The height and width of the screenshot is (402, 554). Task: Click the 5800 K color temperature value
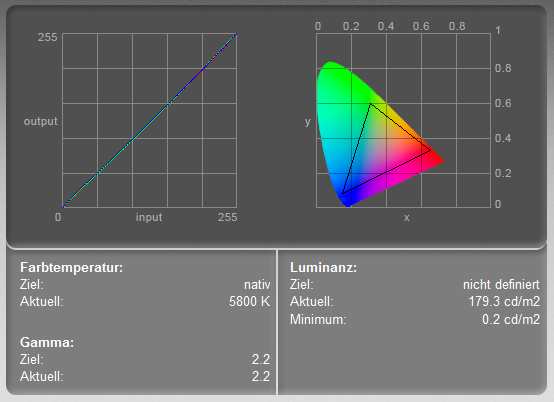(249, 301)
